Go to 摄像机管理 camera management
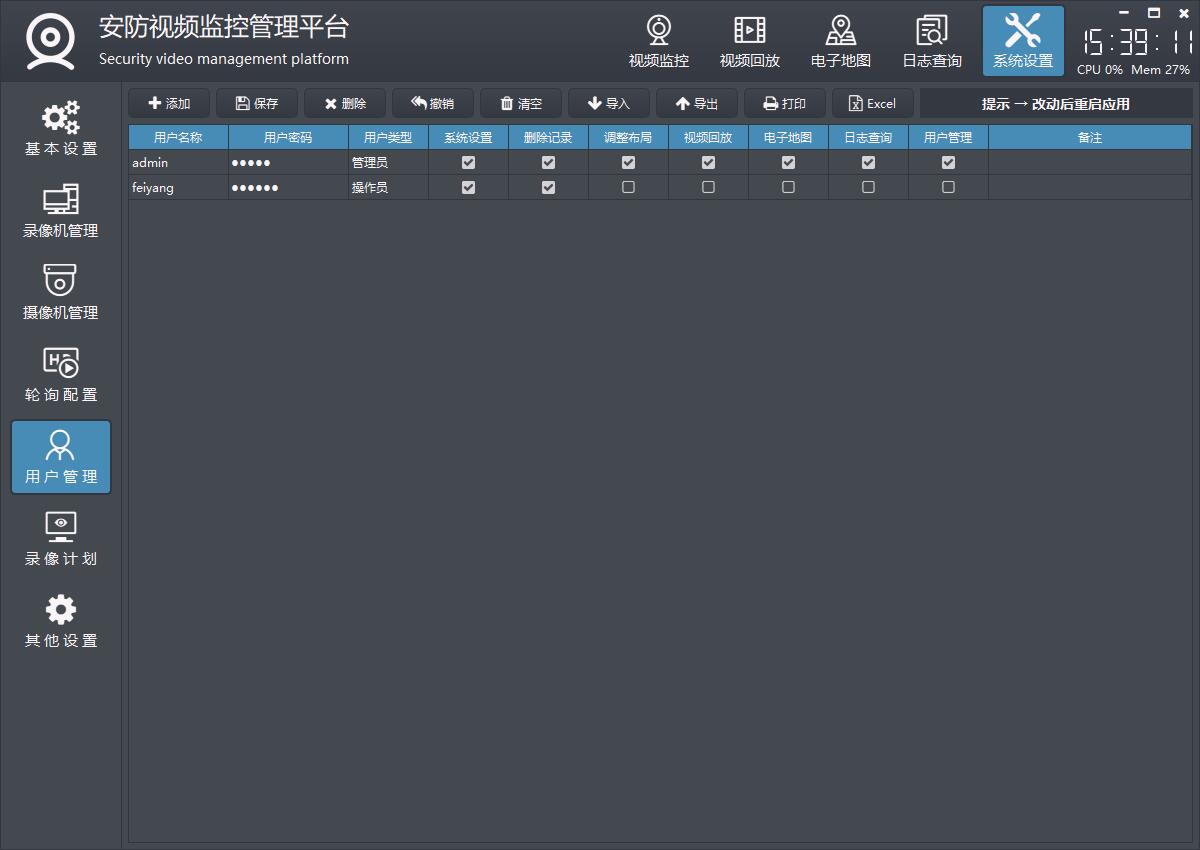Screen dimensions: 1200x850 (x=61, y=293)
